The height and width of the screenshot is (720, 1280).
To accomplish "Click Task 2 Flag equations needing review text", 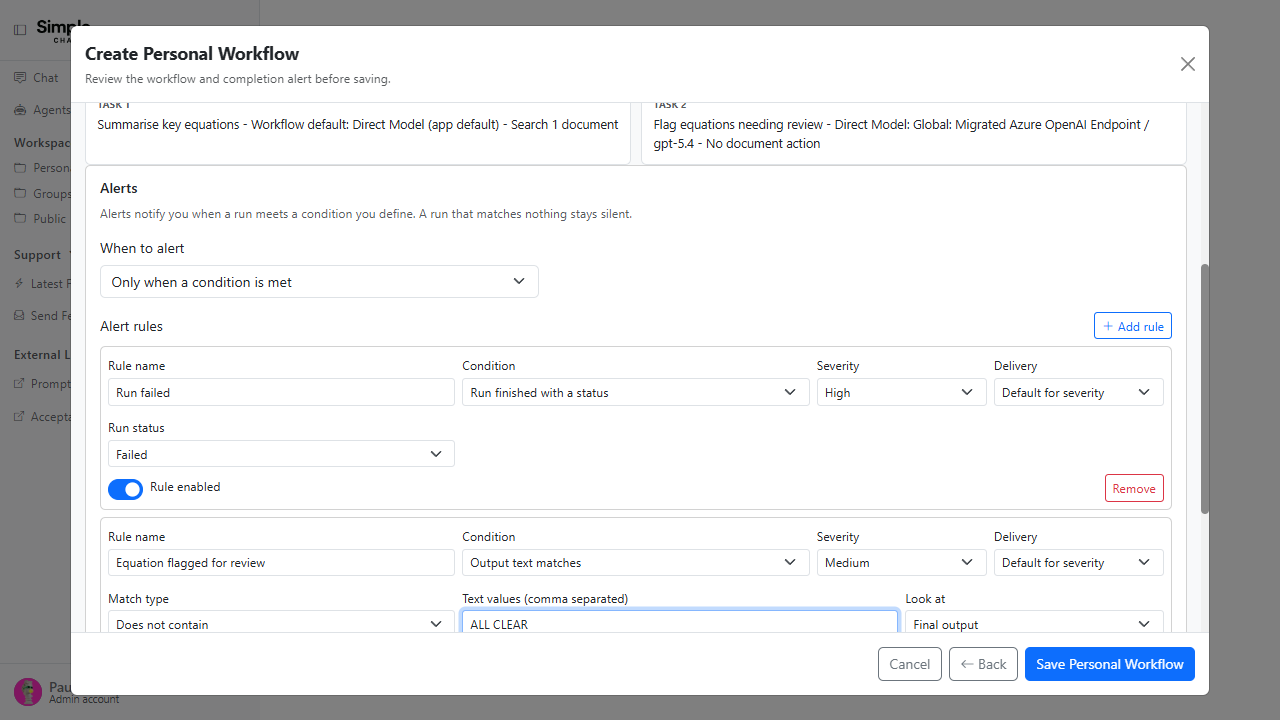I will (x=901, y=134).
